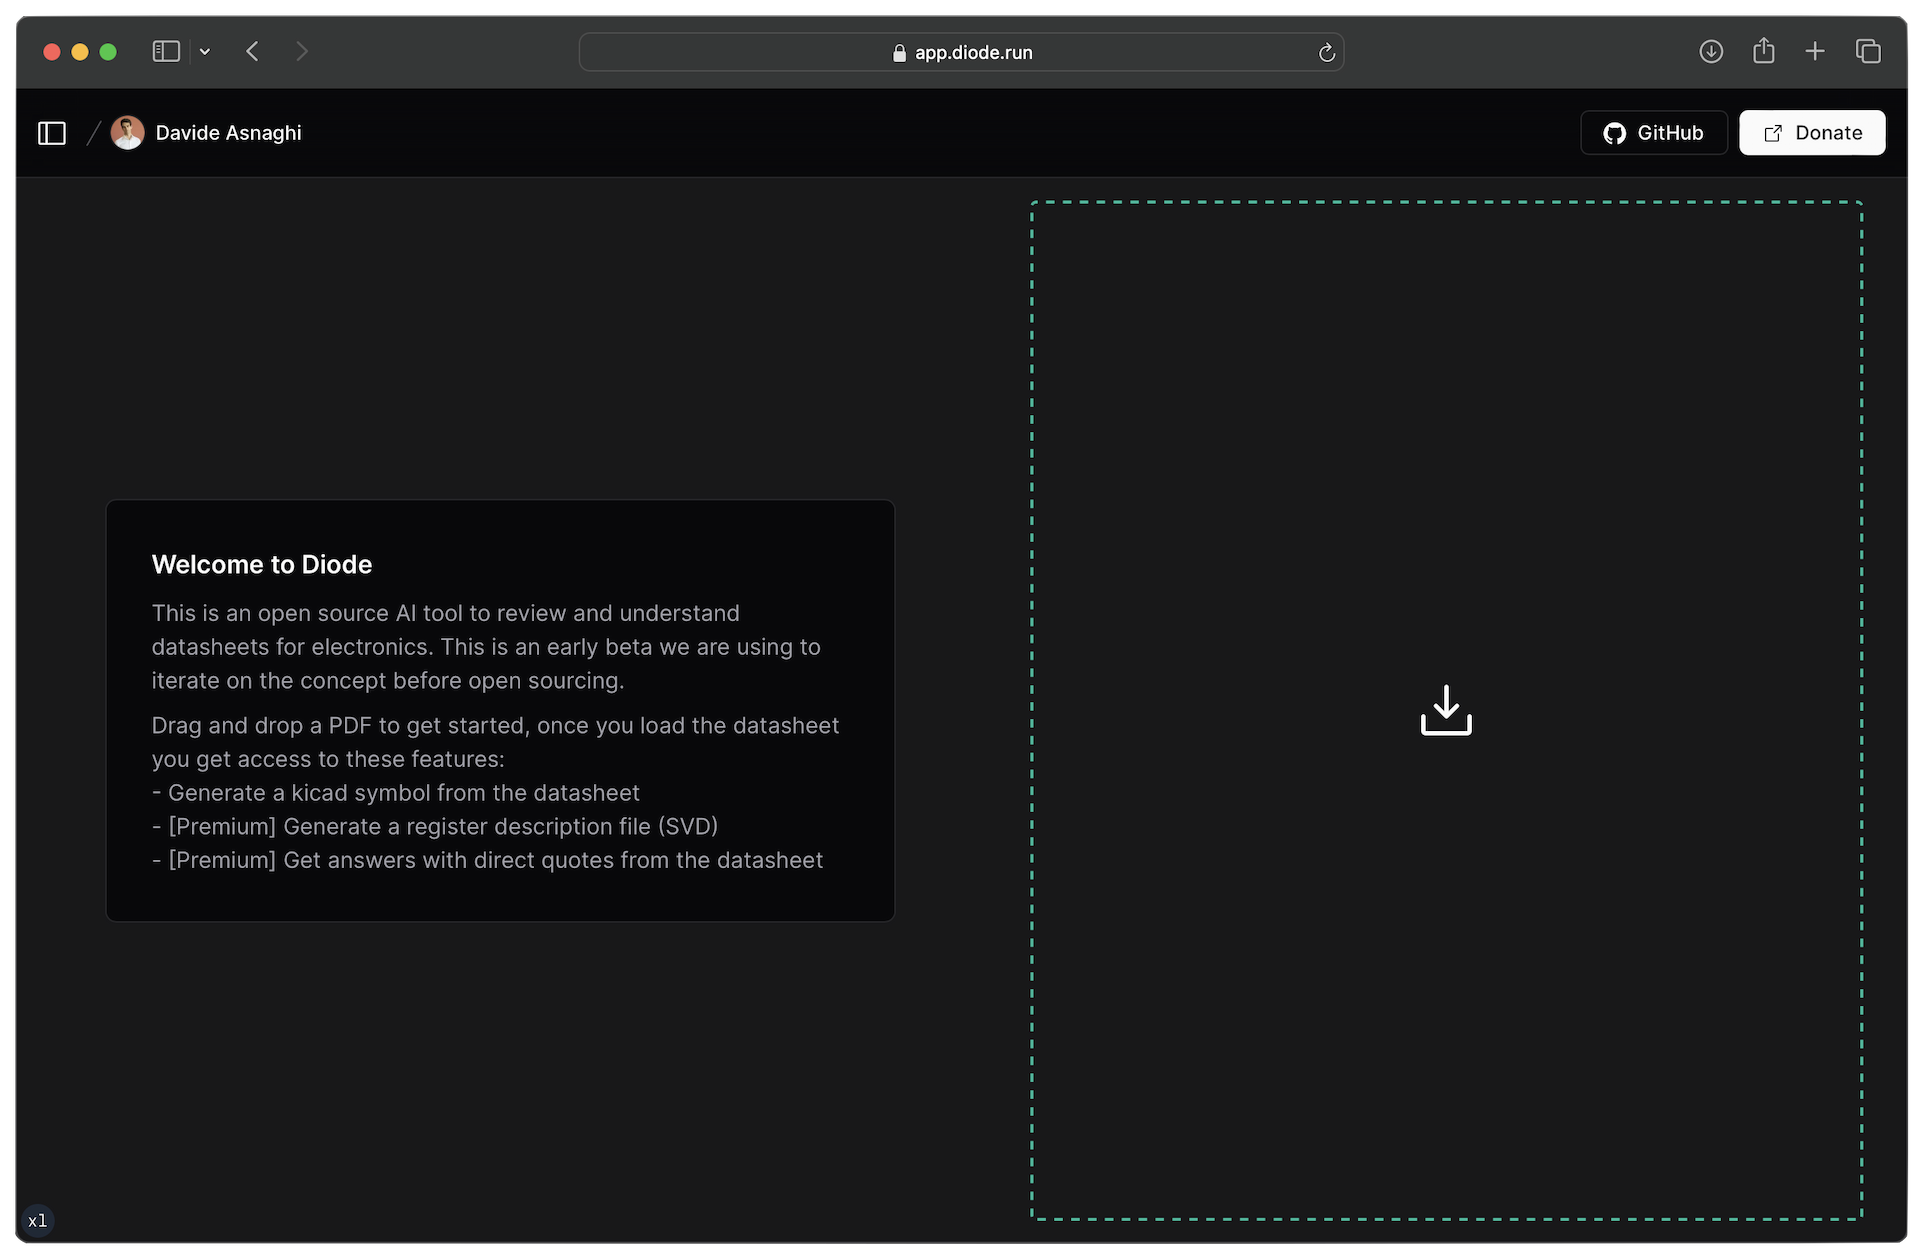Go back to previous page
Screen dimensions: 1920x1258
(252, 52)
